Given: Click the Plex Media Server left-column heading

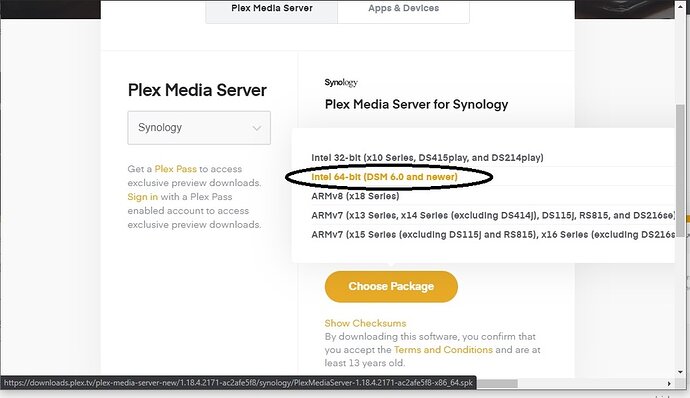Looking at the screenshot, I should (x=197, y=90).
